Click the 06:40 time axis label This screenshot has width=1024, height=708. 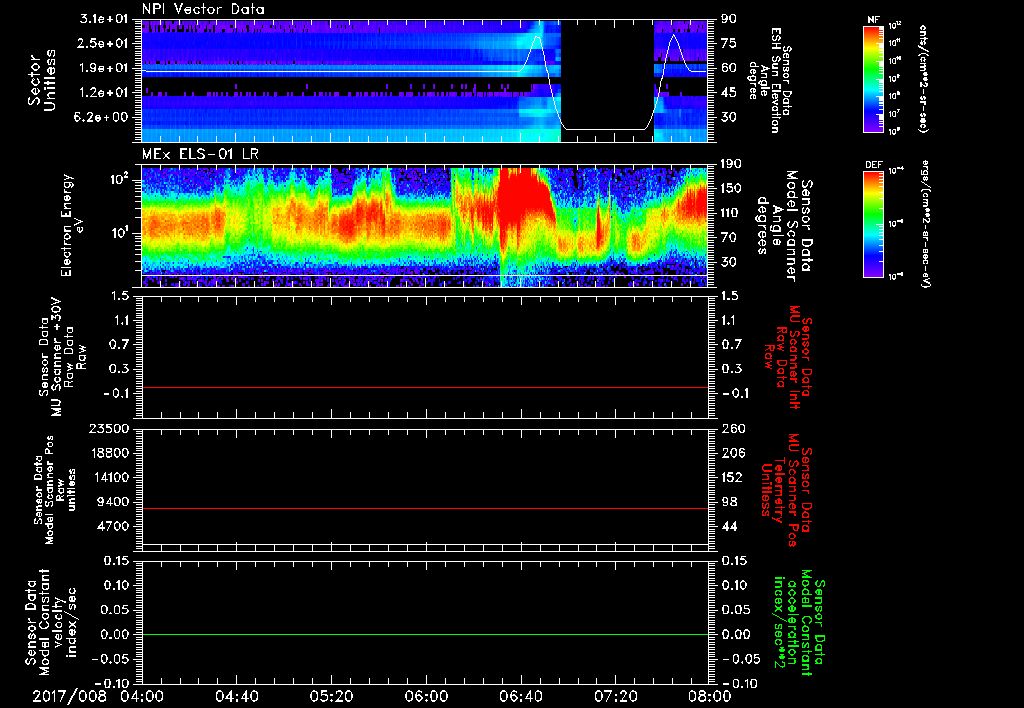[521, 696]
